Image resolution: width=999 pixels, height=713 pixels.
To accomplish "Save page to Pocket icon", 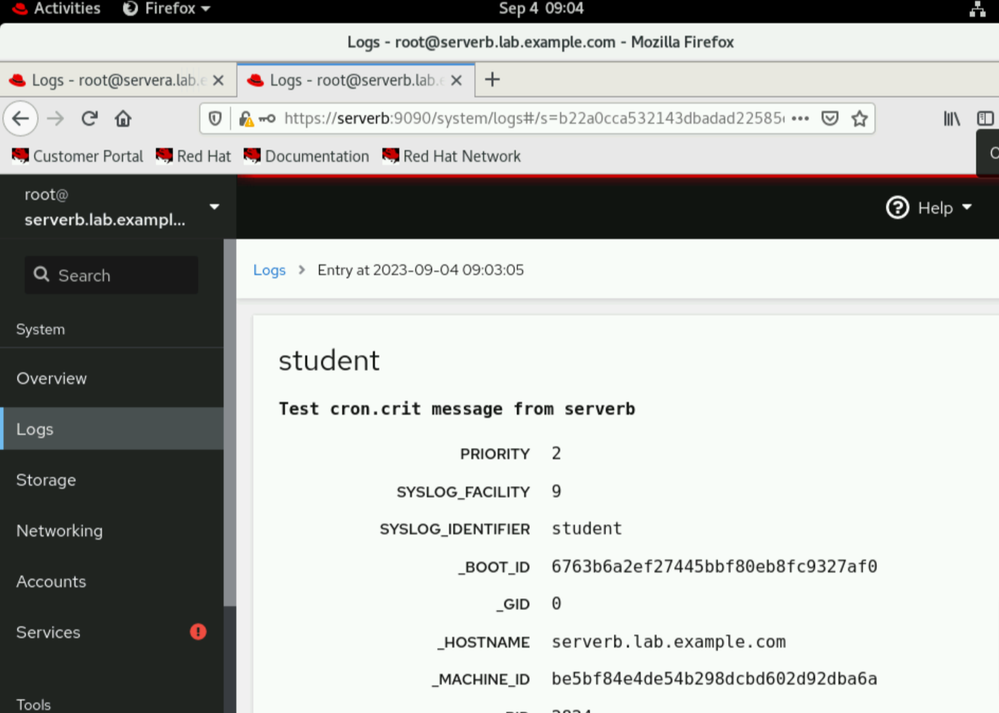I will point(829,118).
